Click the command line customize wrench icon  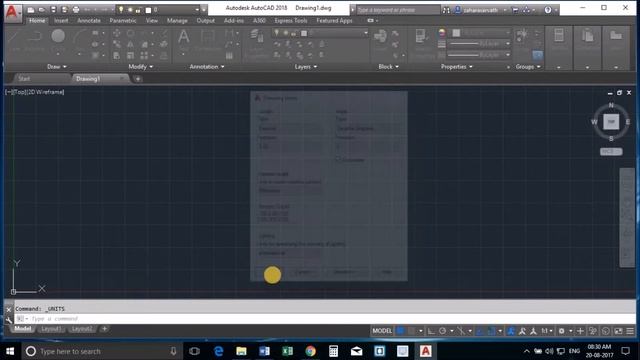pyautogui.click(x=9, y=319)
